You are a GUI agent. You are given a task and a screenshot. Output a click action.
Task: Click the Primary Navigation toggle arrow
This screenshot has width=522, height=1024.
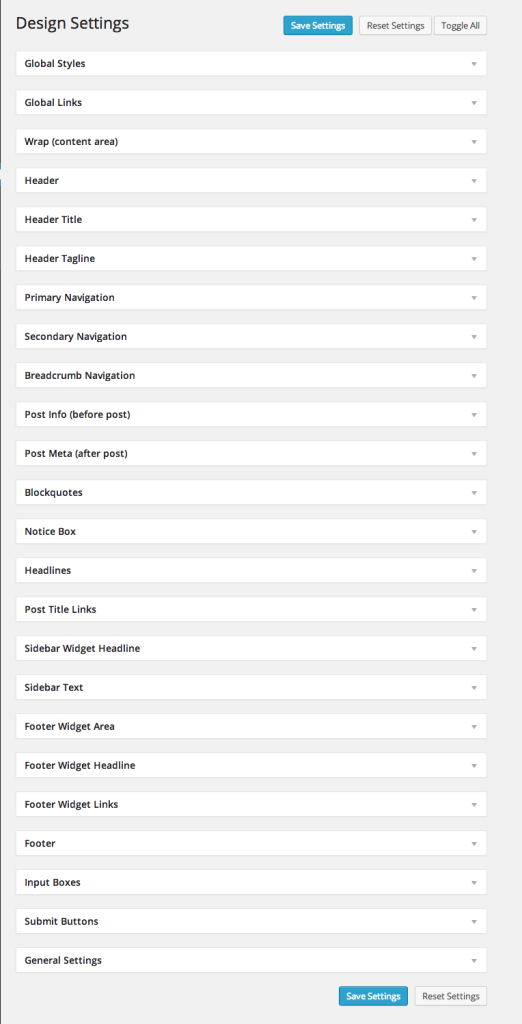point(474,298)
